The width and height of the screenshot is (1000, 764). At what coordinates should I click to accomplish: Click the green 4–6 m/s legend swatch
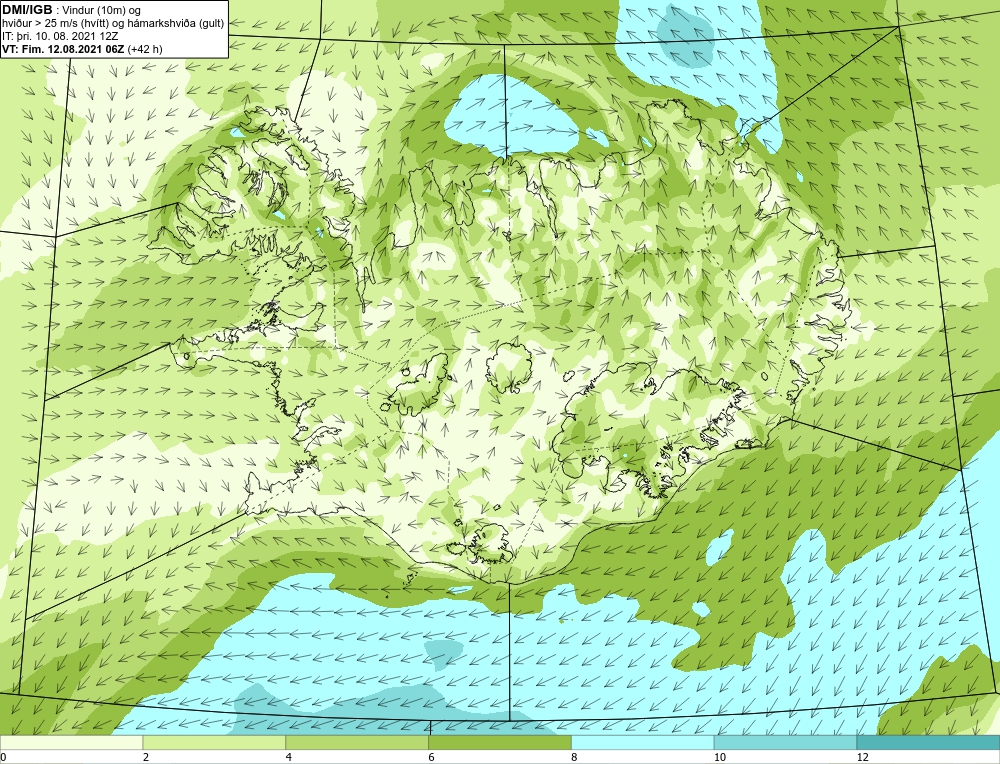pos(357,742)
